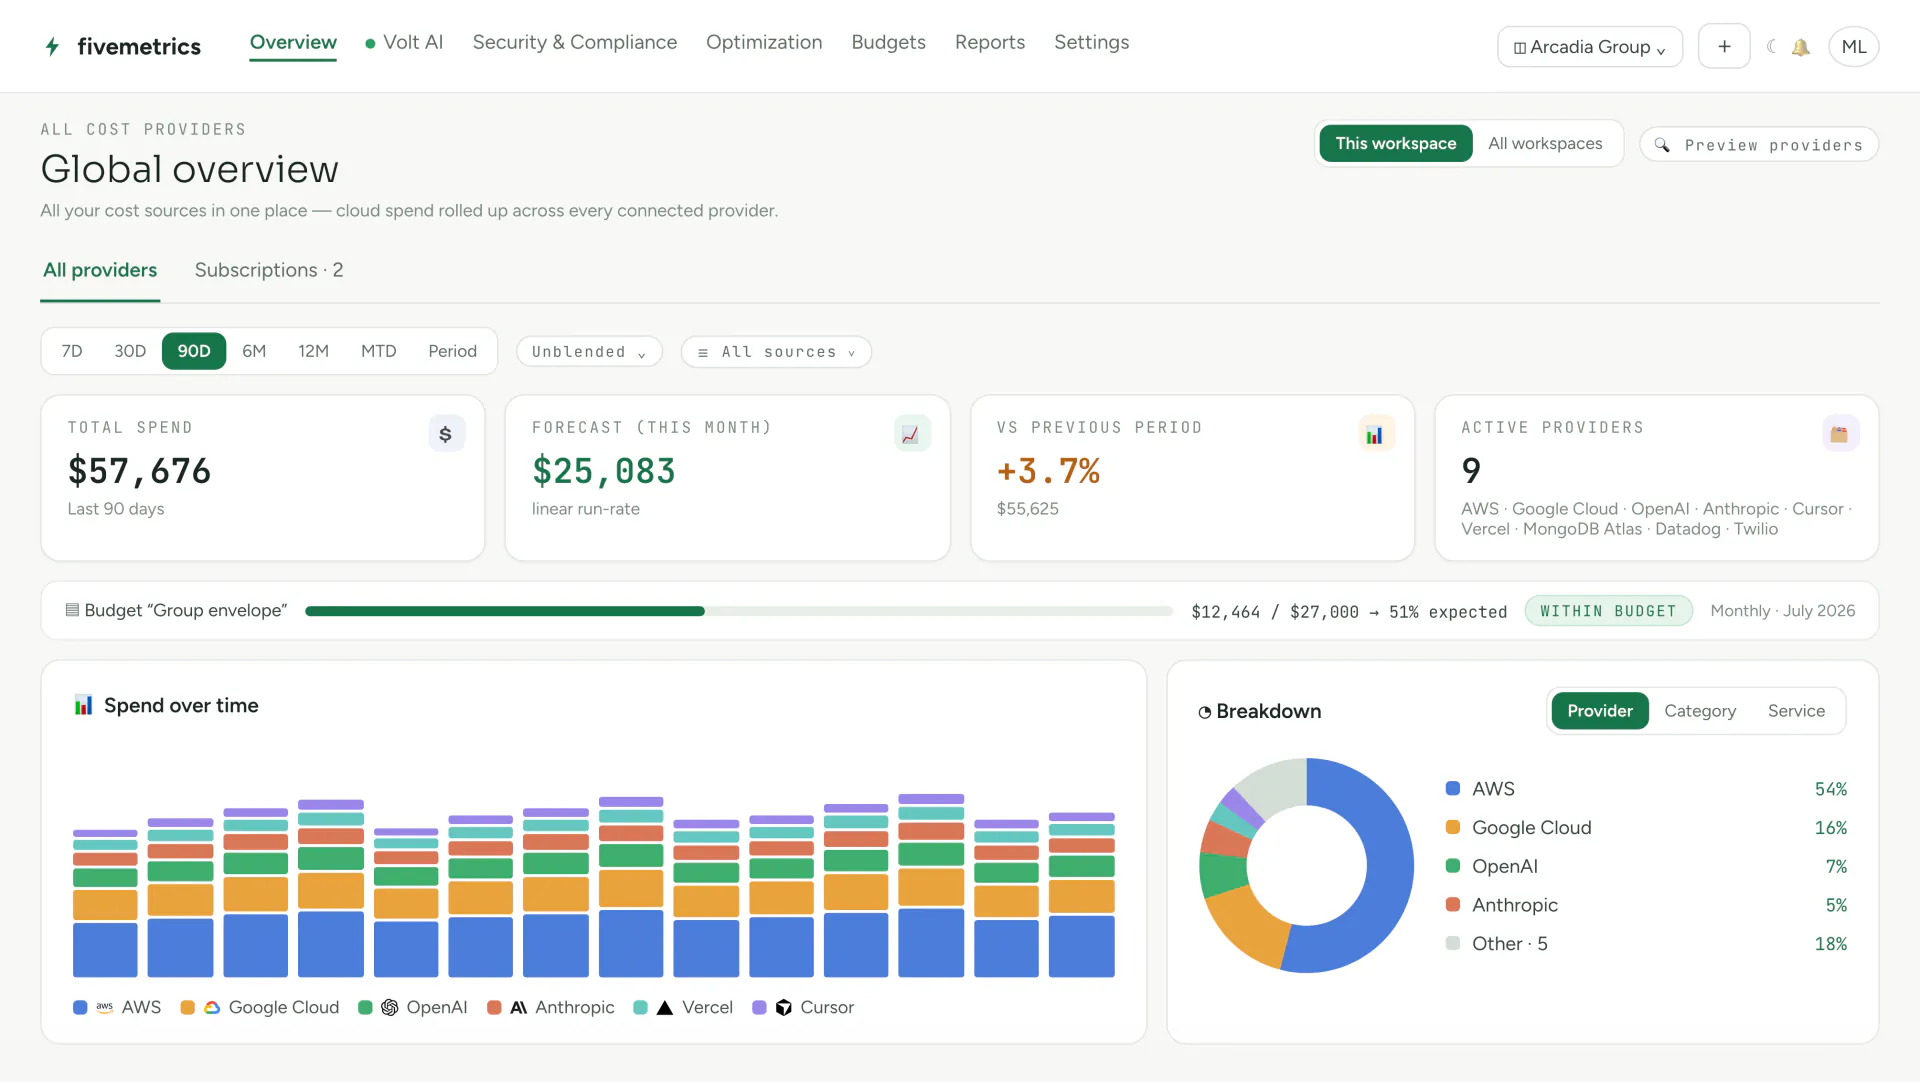Select the MTD time range
Viewport: 1920px width, 1082px height.
379,351
